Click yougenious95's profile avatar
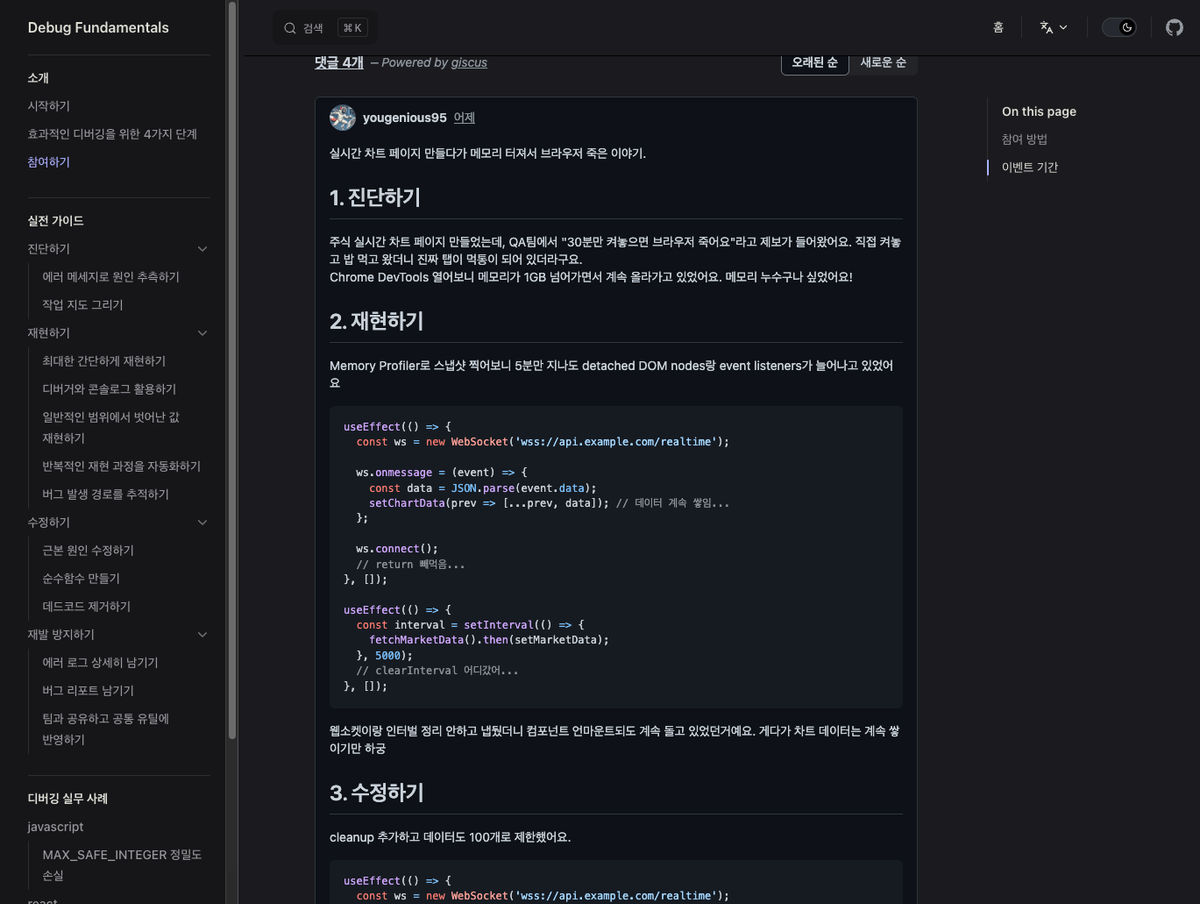Image resolution: width=1200 pixels, height=904 pixels. (342, 117)
